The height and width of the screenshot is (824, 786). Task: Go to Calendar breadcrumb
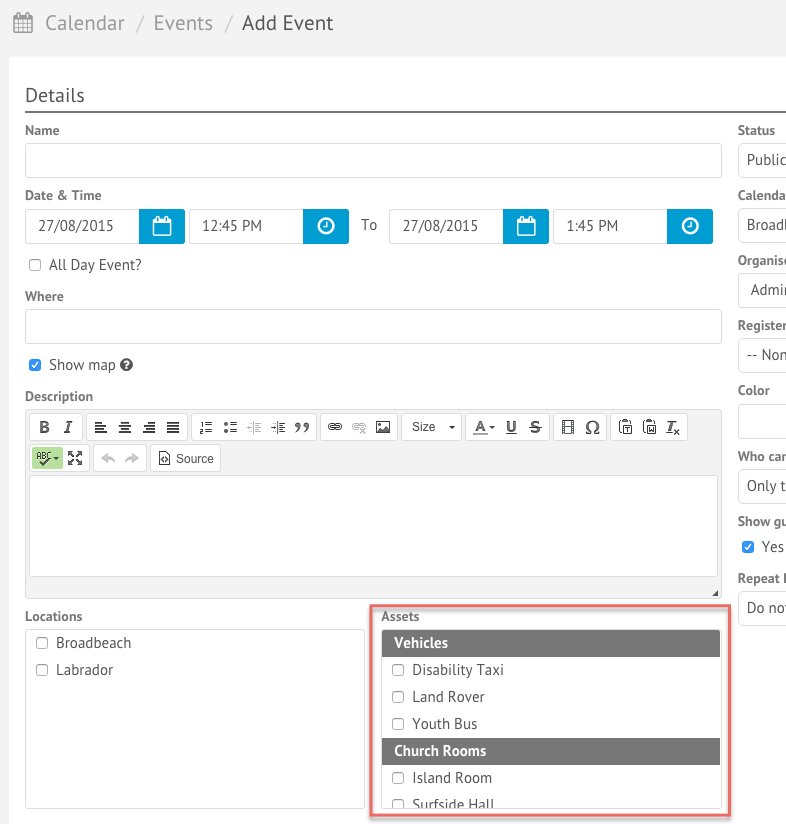click(x=84, y=23)
